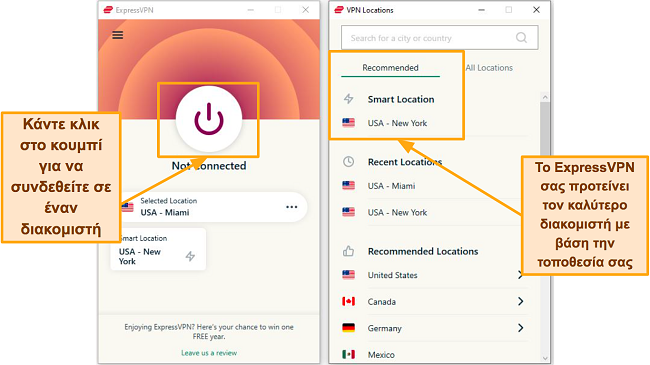This screenshot has height=365, width=650.
Task: Click the clock icon beside Recent Locations
Action: (x=349, y=161)
